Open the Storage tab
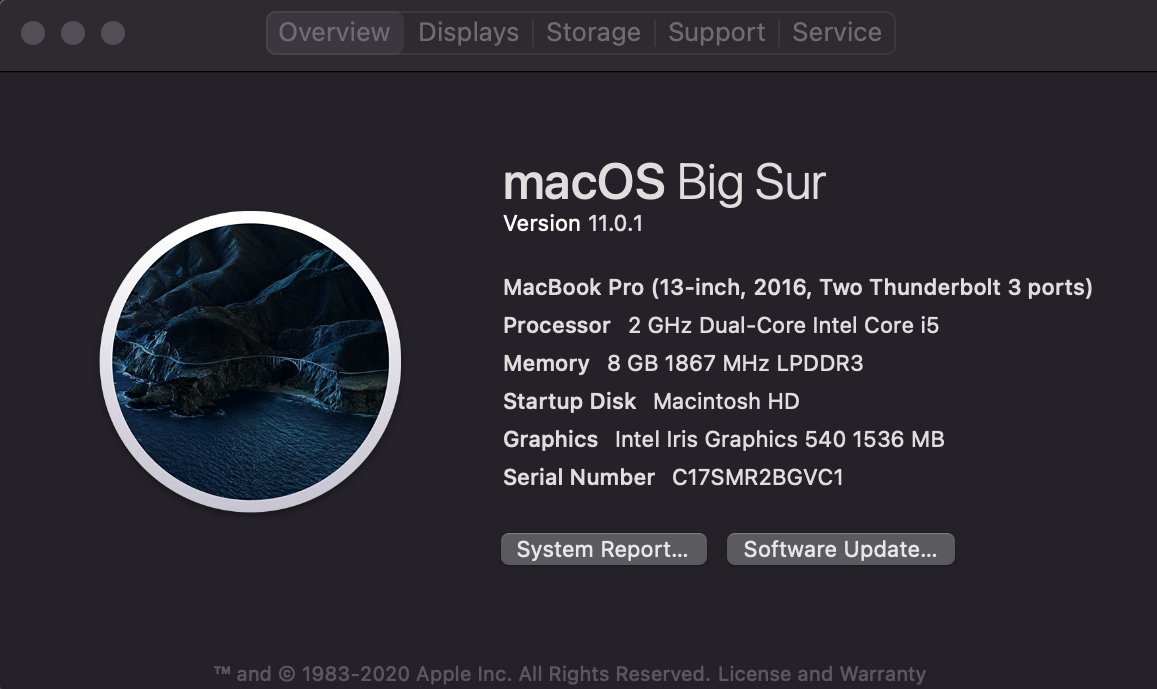 tap(593, 33)
